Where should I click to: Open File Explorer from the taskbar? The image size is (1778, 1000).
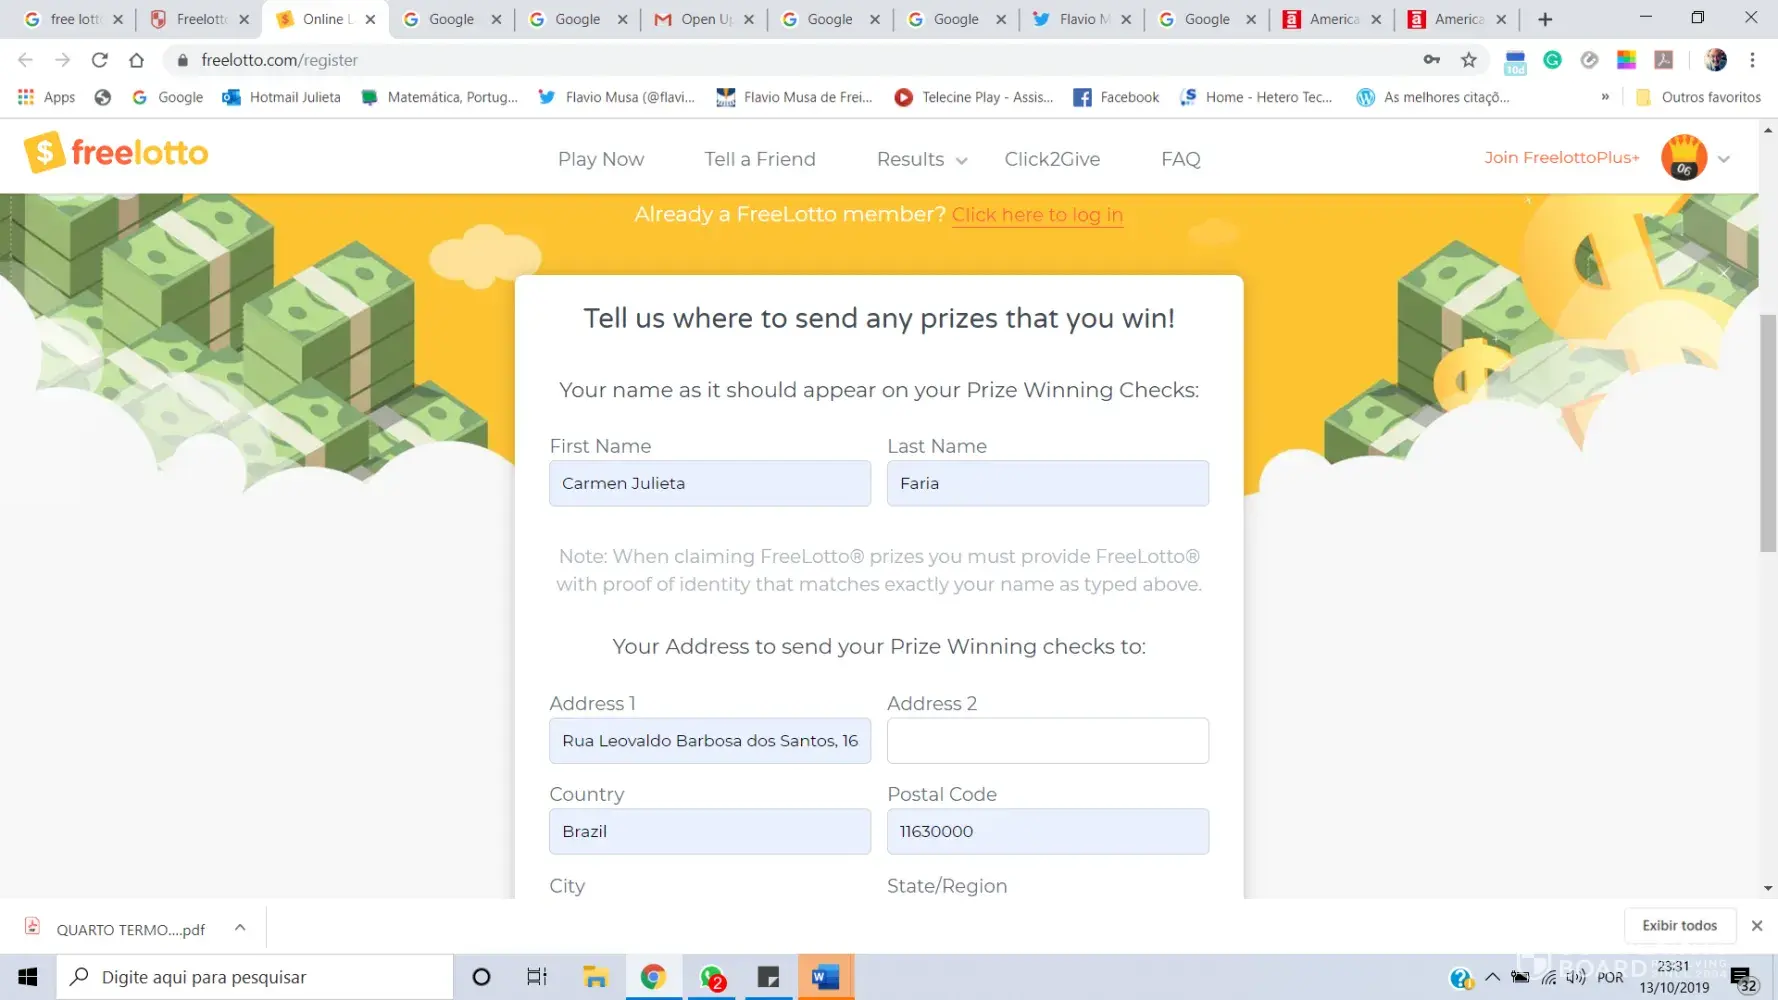596,977
